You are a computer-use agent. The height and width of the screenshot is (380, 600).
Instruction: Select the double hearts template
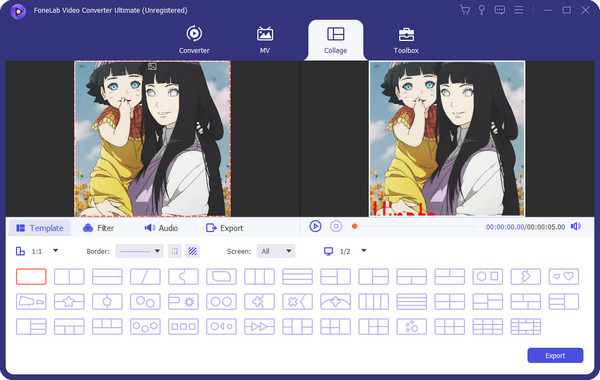[x=564, y=276]
